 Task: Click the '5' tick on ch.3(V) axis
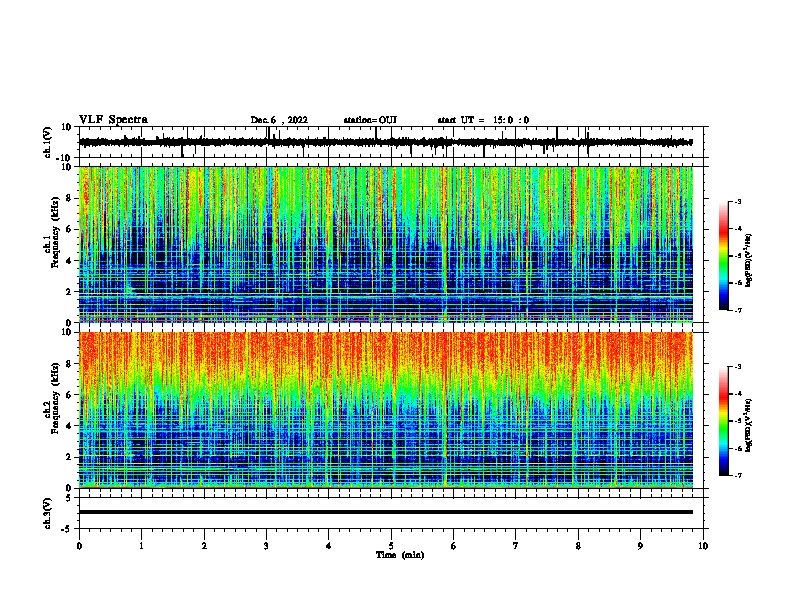69,498
